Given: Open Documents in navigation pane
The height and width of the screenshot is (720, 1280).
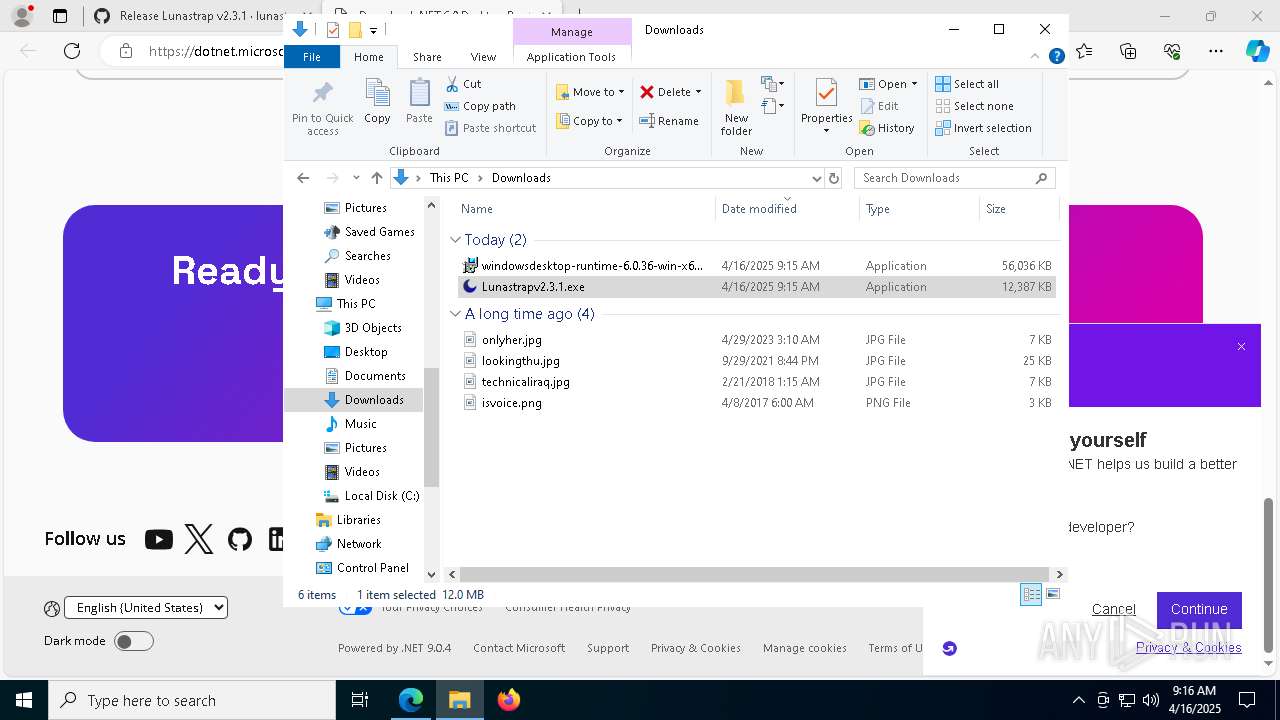Looking at the screenshot, I should pyautogui.click(x=366, y=376).
